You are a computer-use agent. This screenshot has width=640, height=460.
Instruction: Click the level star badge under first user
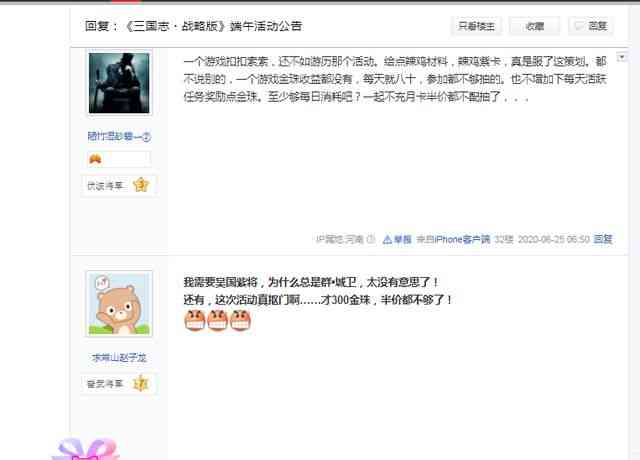pyautogui.click(x=141, y=185)
